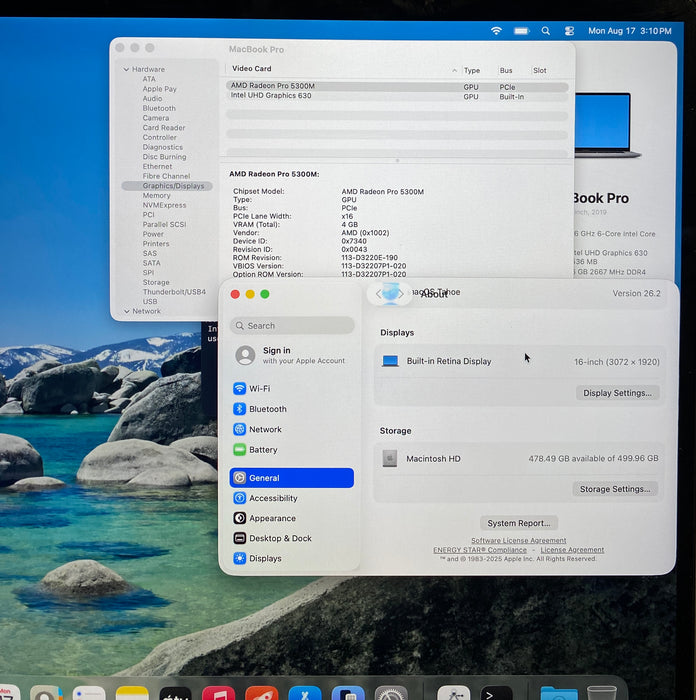The image size is (696, 700).
Task: Select Audio in System Information sidebar
Action: [x=152, y=98]
